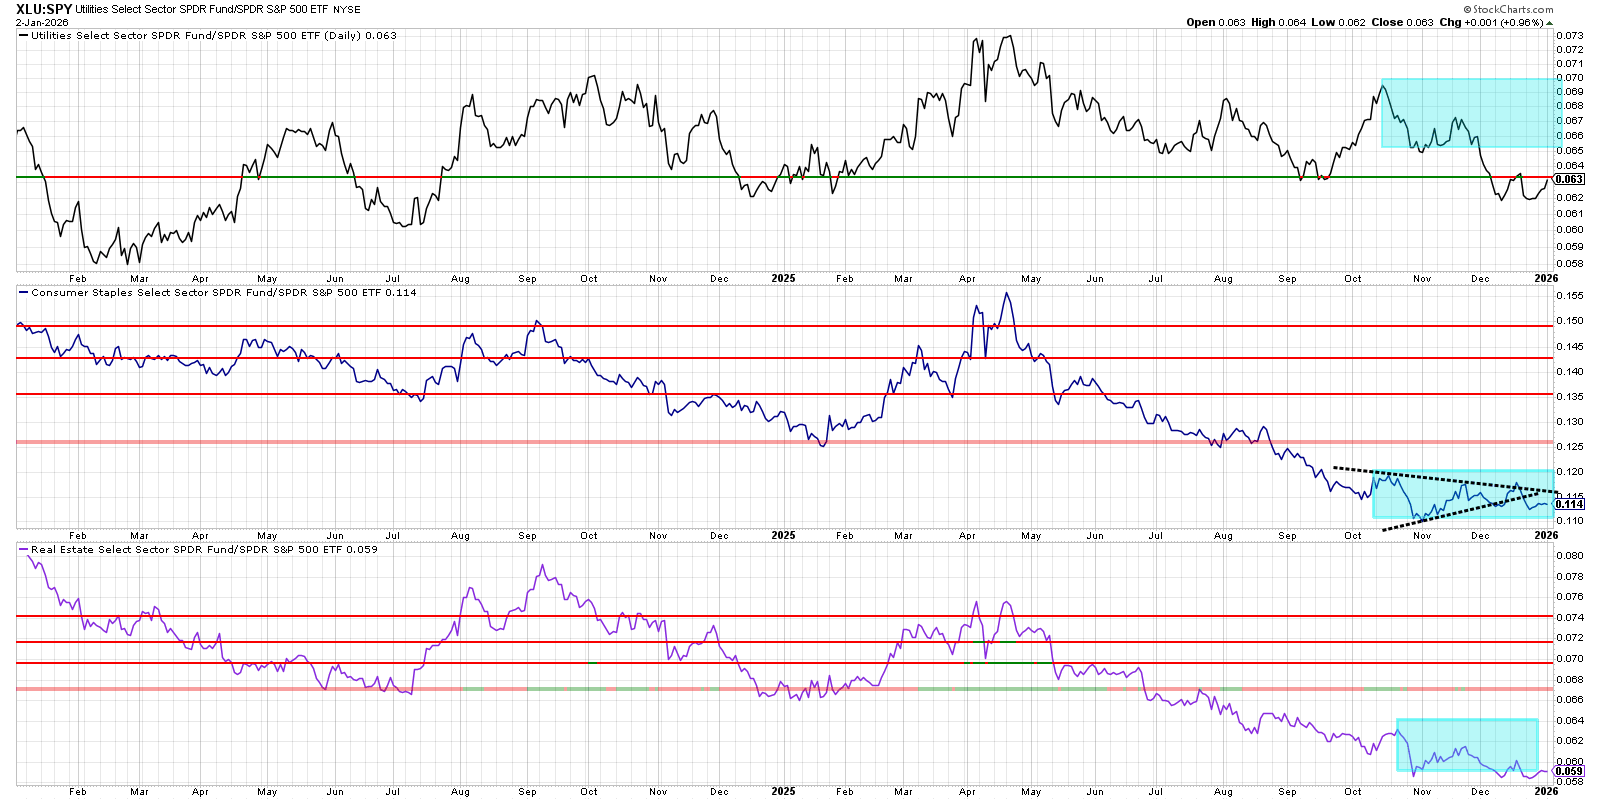This screenshot has height=800, width=1600.
Task: Click the 2025 year label under Real Estate panel
Action: [x=783, y=791]
